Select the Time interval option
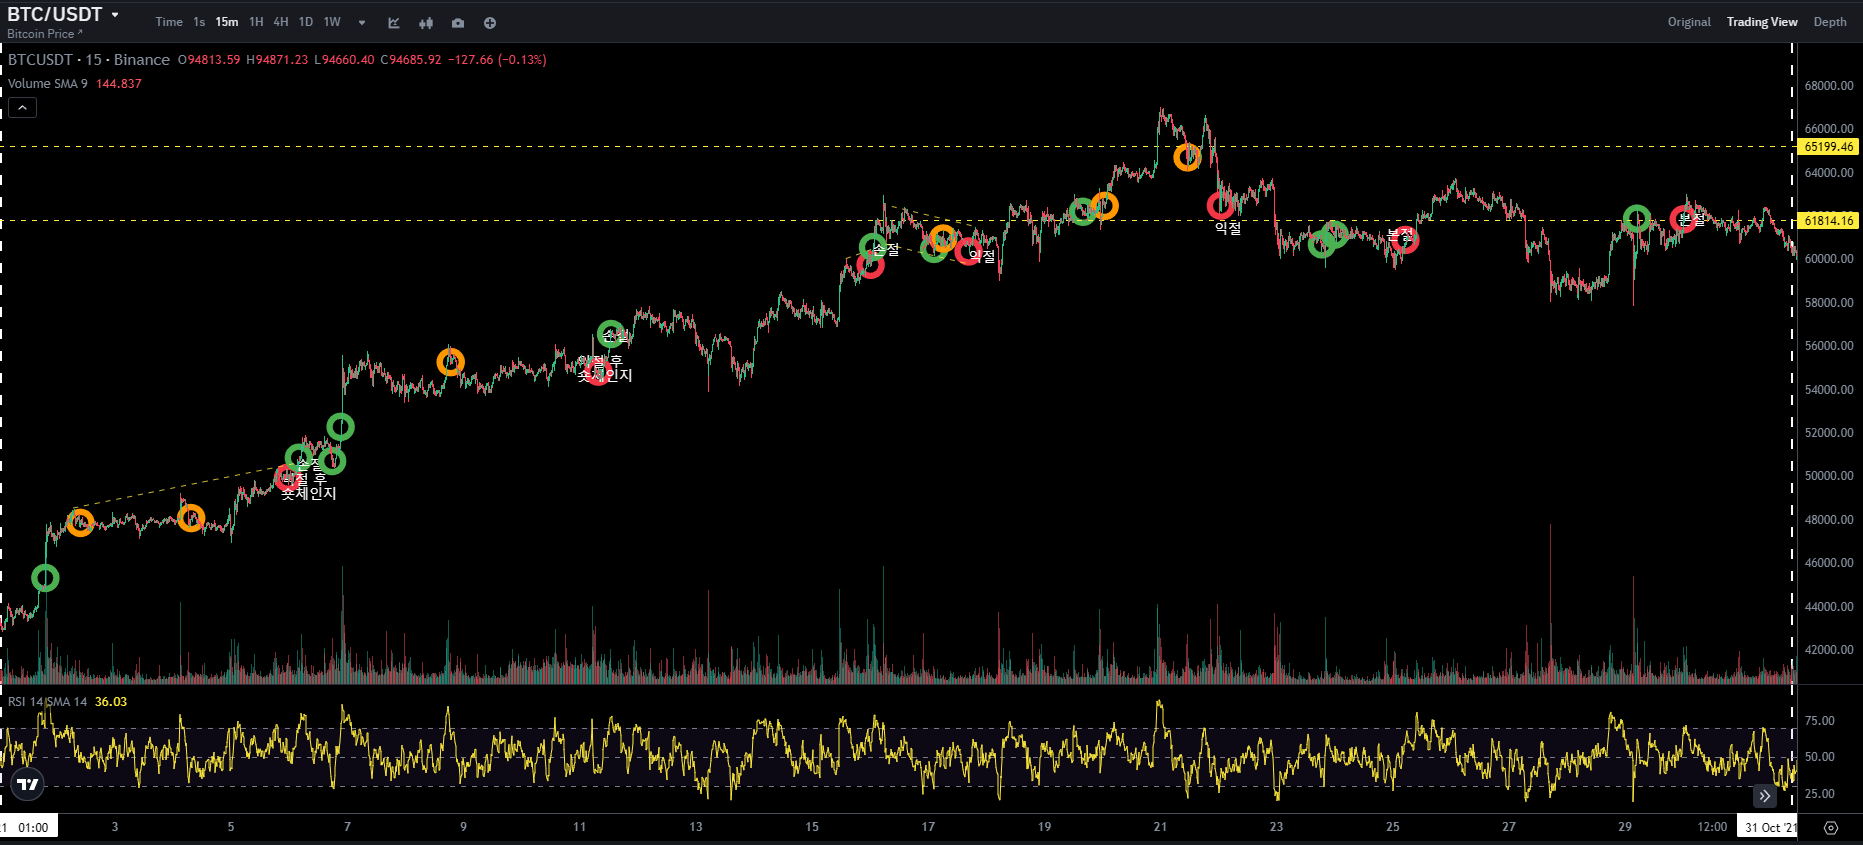This screenshot has width=1863, height=845. click(169, 22)
